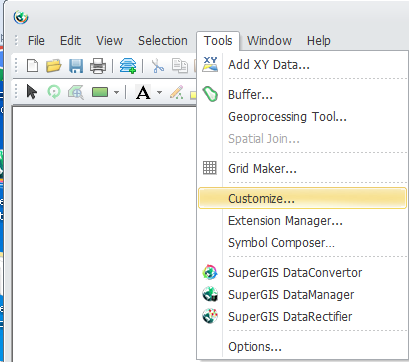Choose Buffer from the Tools menu

coord(302,95)
